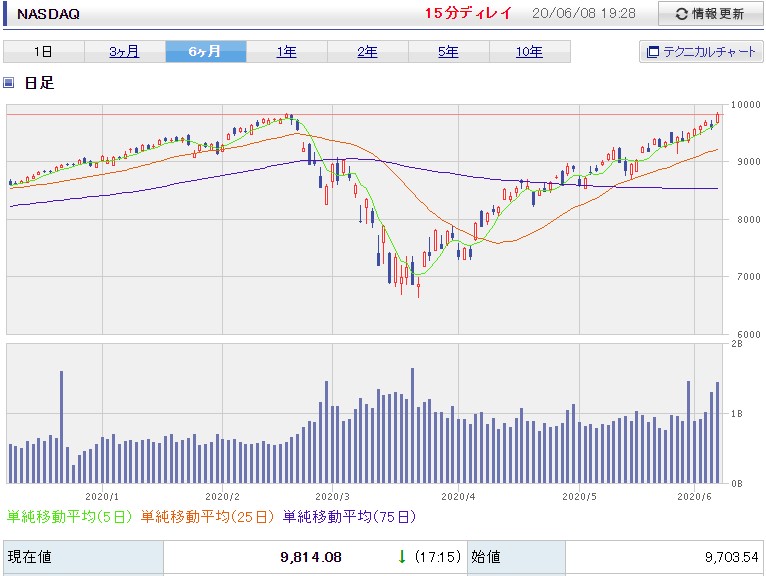766x576 pixels.
Task: Click the 単純移動平均(25日) legend label
Action: pos(207,516)
